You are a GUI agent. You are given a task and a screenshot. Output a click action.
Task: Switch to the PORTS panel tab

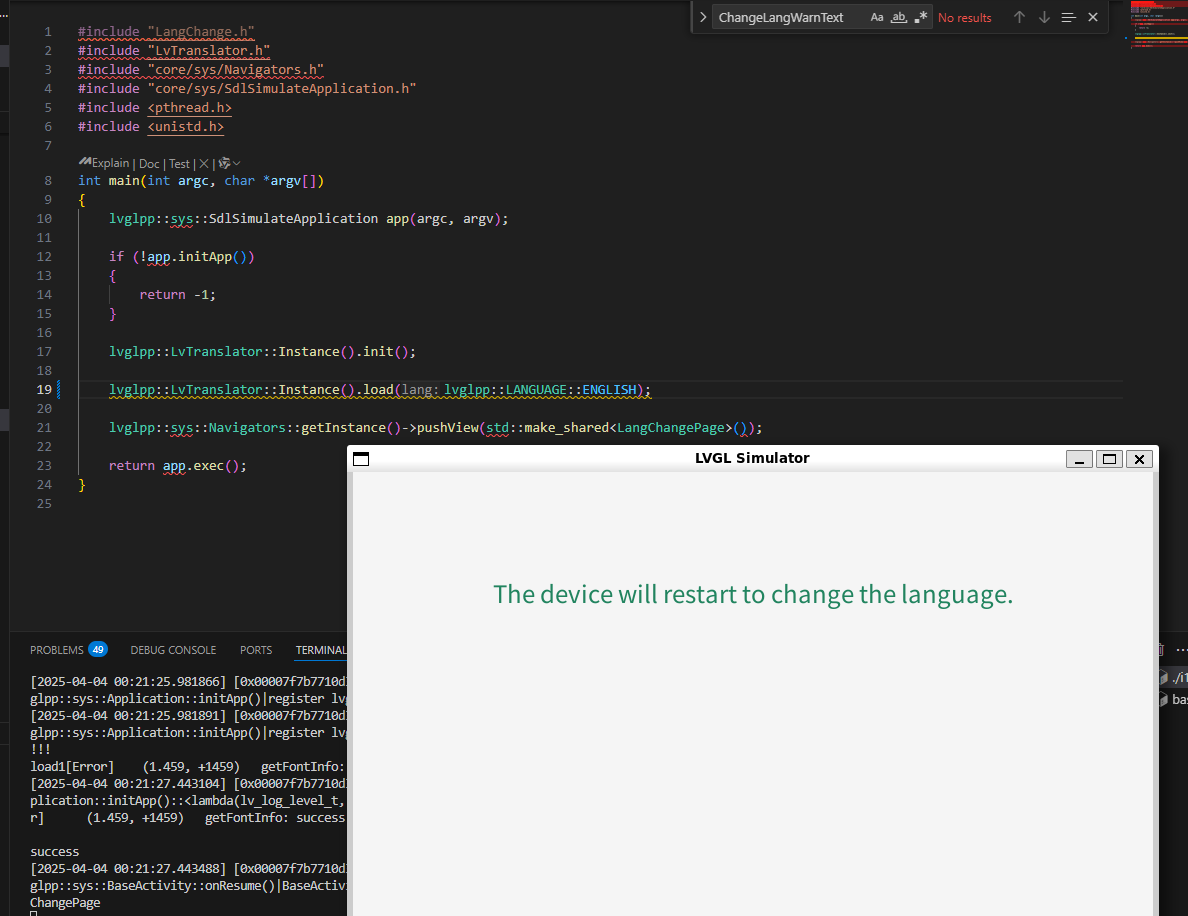coord(256,650)
